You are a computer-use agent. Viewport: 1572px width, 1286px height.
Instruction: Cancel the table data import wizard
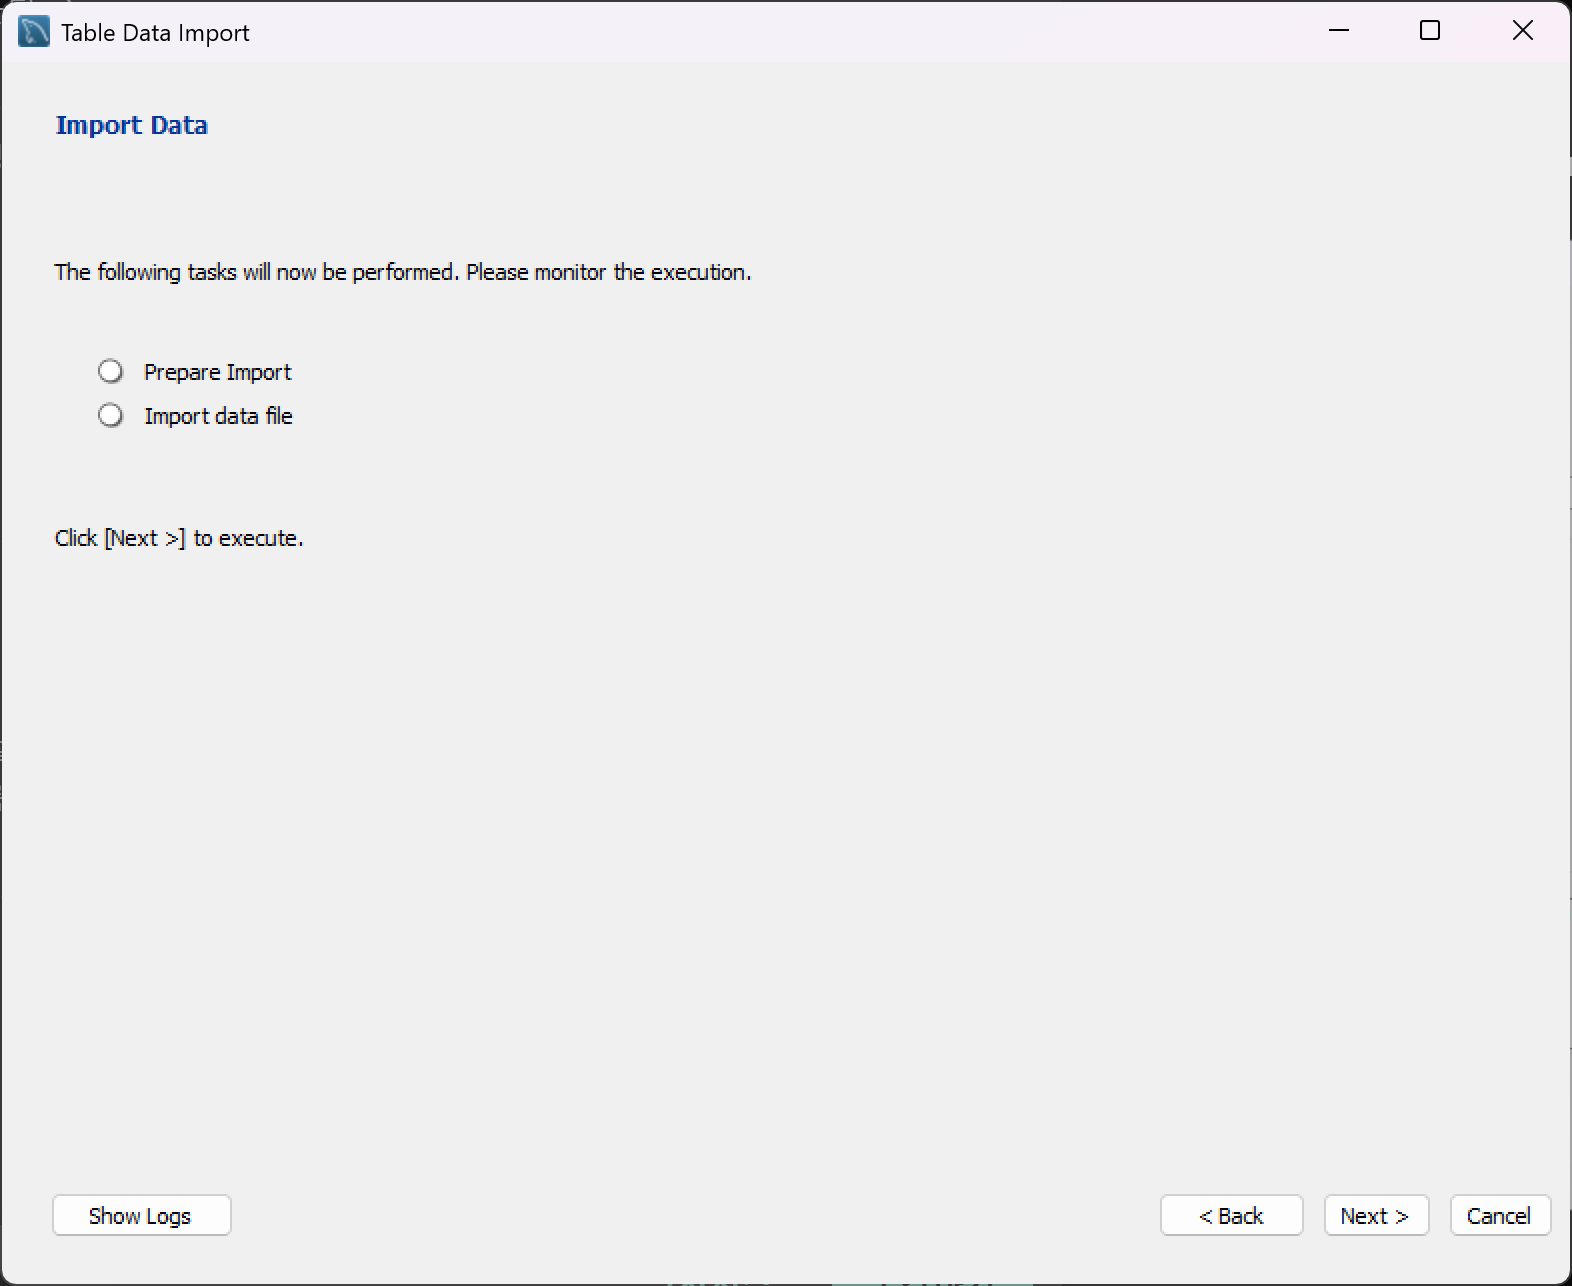1499,1215
